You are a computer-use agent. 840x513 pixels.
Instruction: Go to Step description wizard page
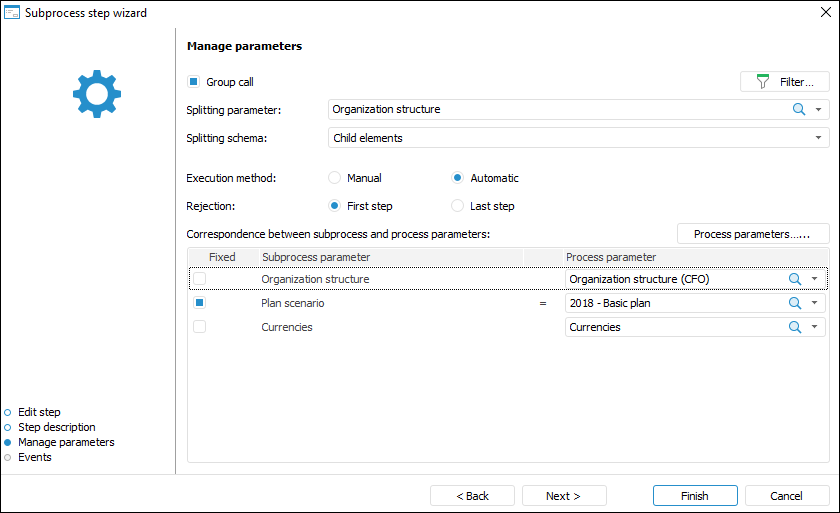tap(56, 427)
